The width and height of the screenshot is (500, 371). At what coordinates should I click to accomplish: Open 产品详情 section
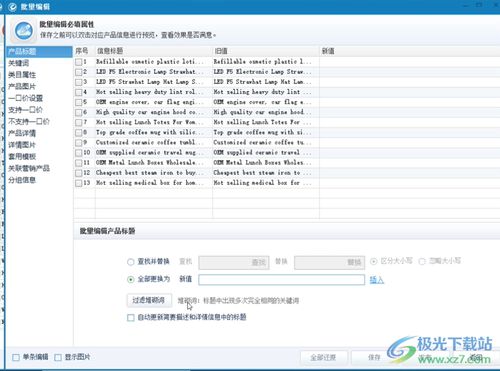pos(22,133)
